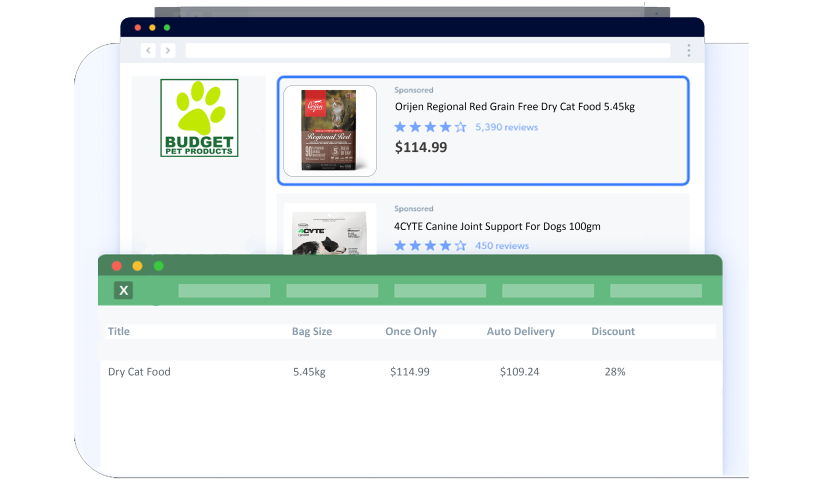Select the Auto Delivery column header
Viewport: 823px width, 480px height.
pos(521,332)
